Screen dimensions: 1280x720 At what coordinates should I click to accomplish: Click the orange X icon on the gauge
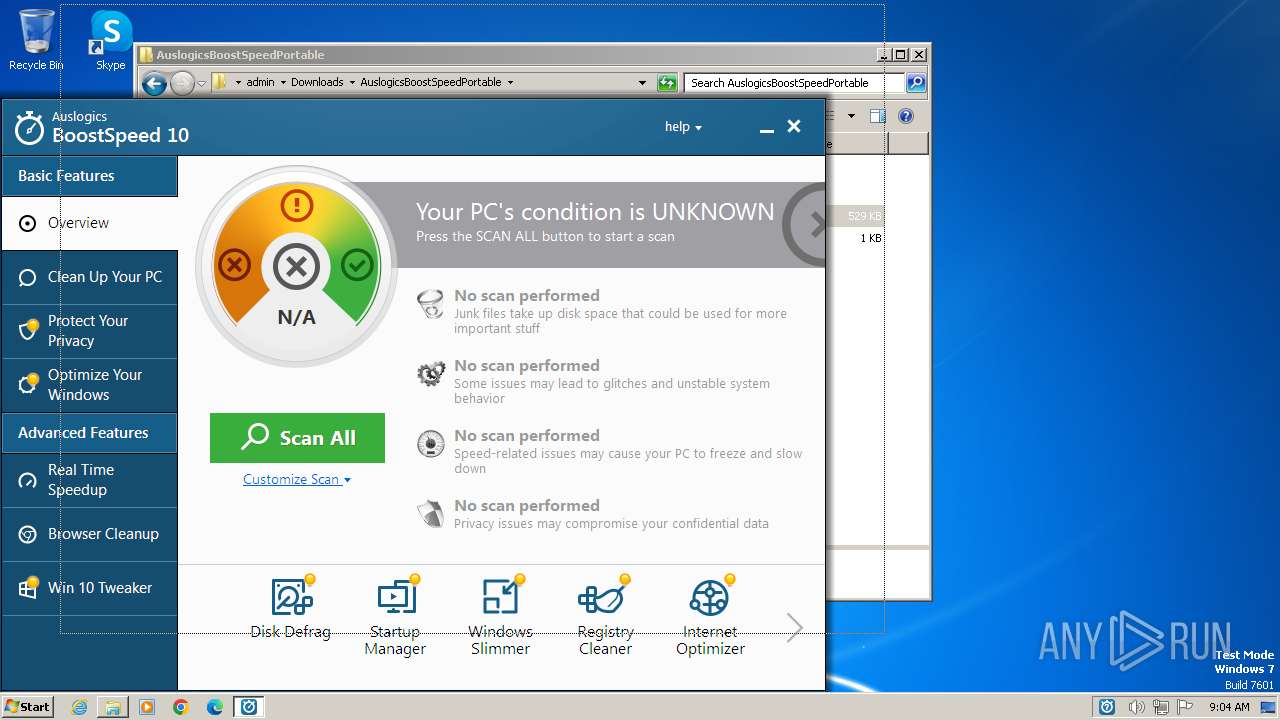pyautogui.click(x=234, y=265)
